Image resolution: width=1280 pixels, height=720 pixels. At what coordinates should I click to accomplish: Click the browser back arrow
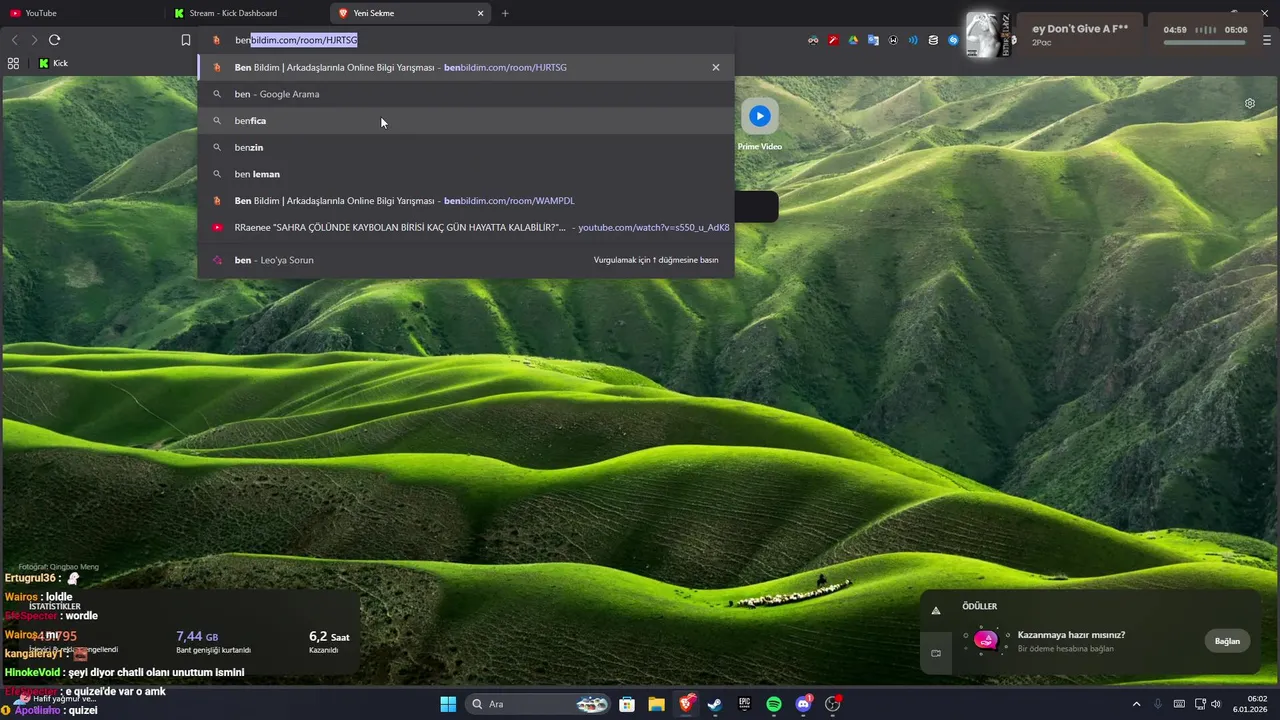click(x=14, y=40)
